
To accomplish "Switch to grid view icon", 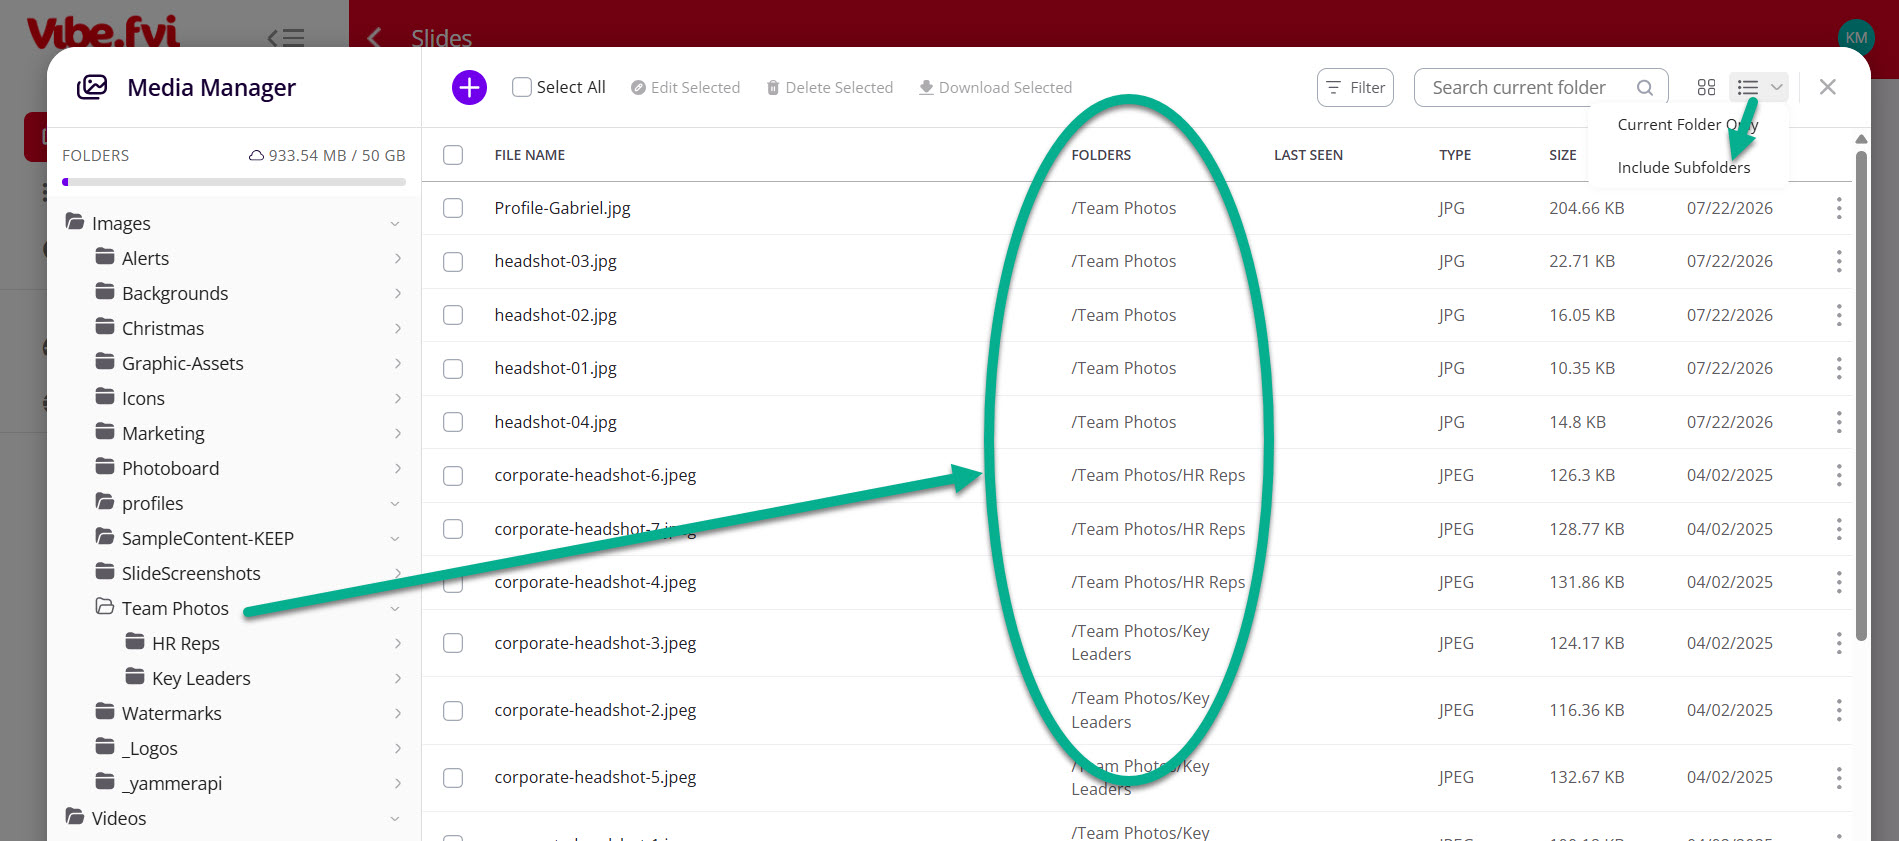I will pyautogui.click(x=1706, y=87).
